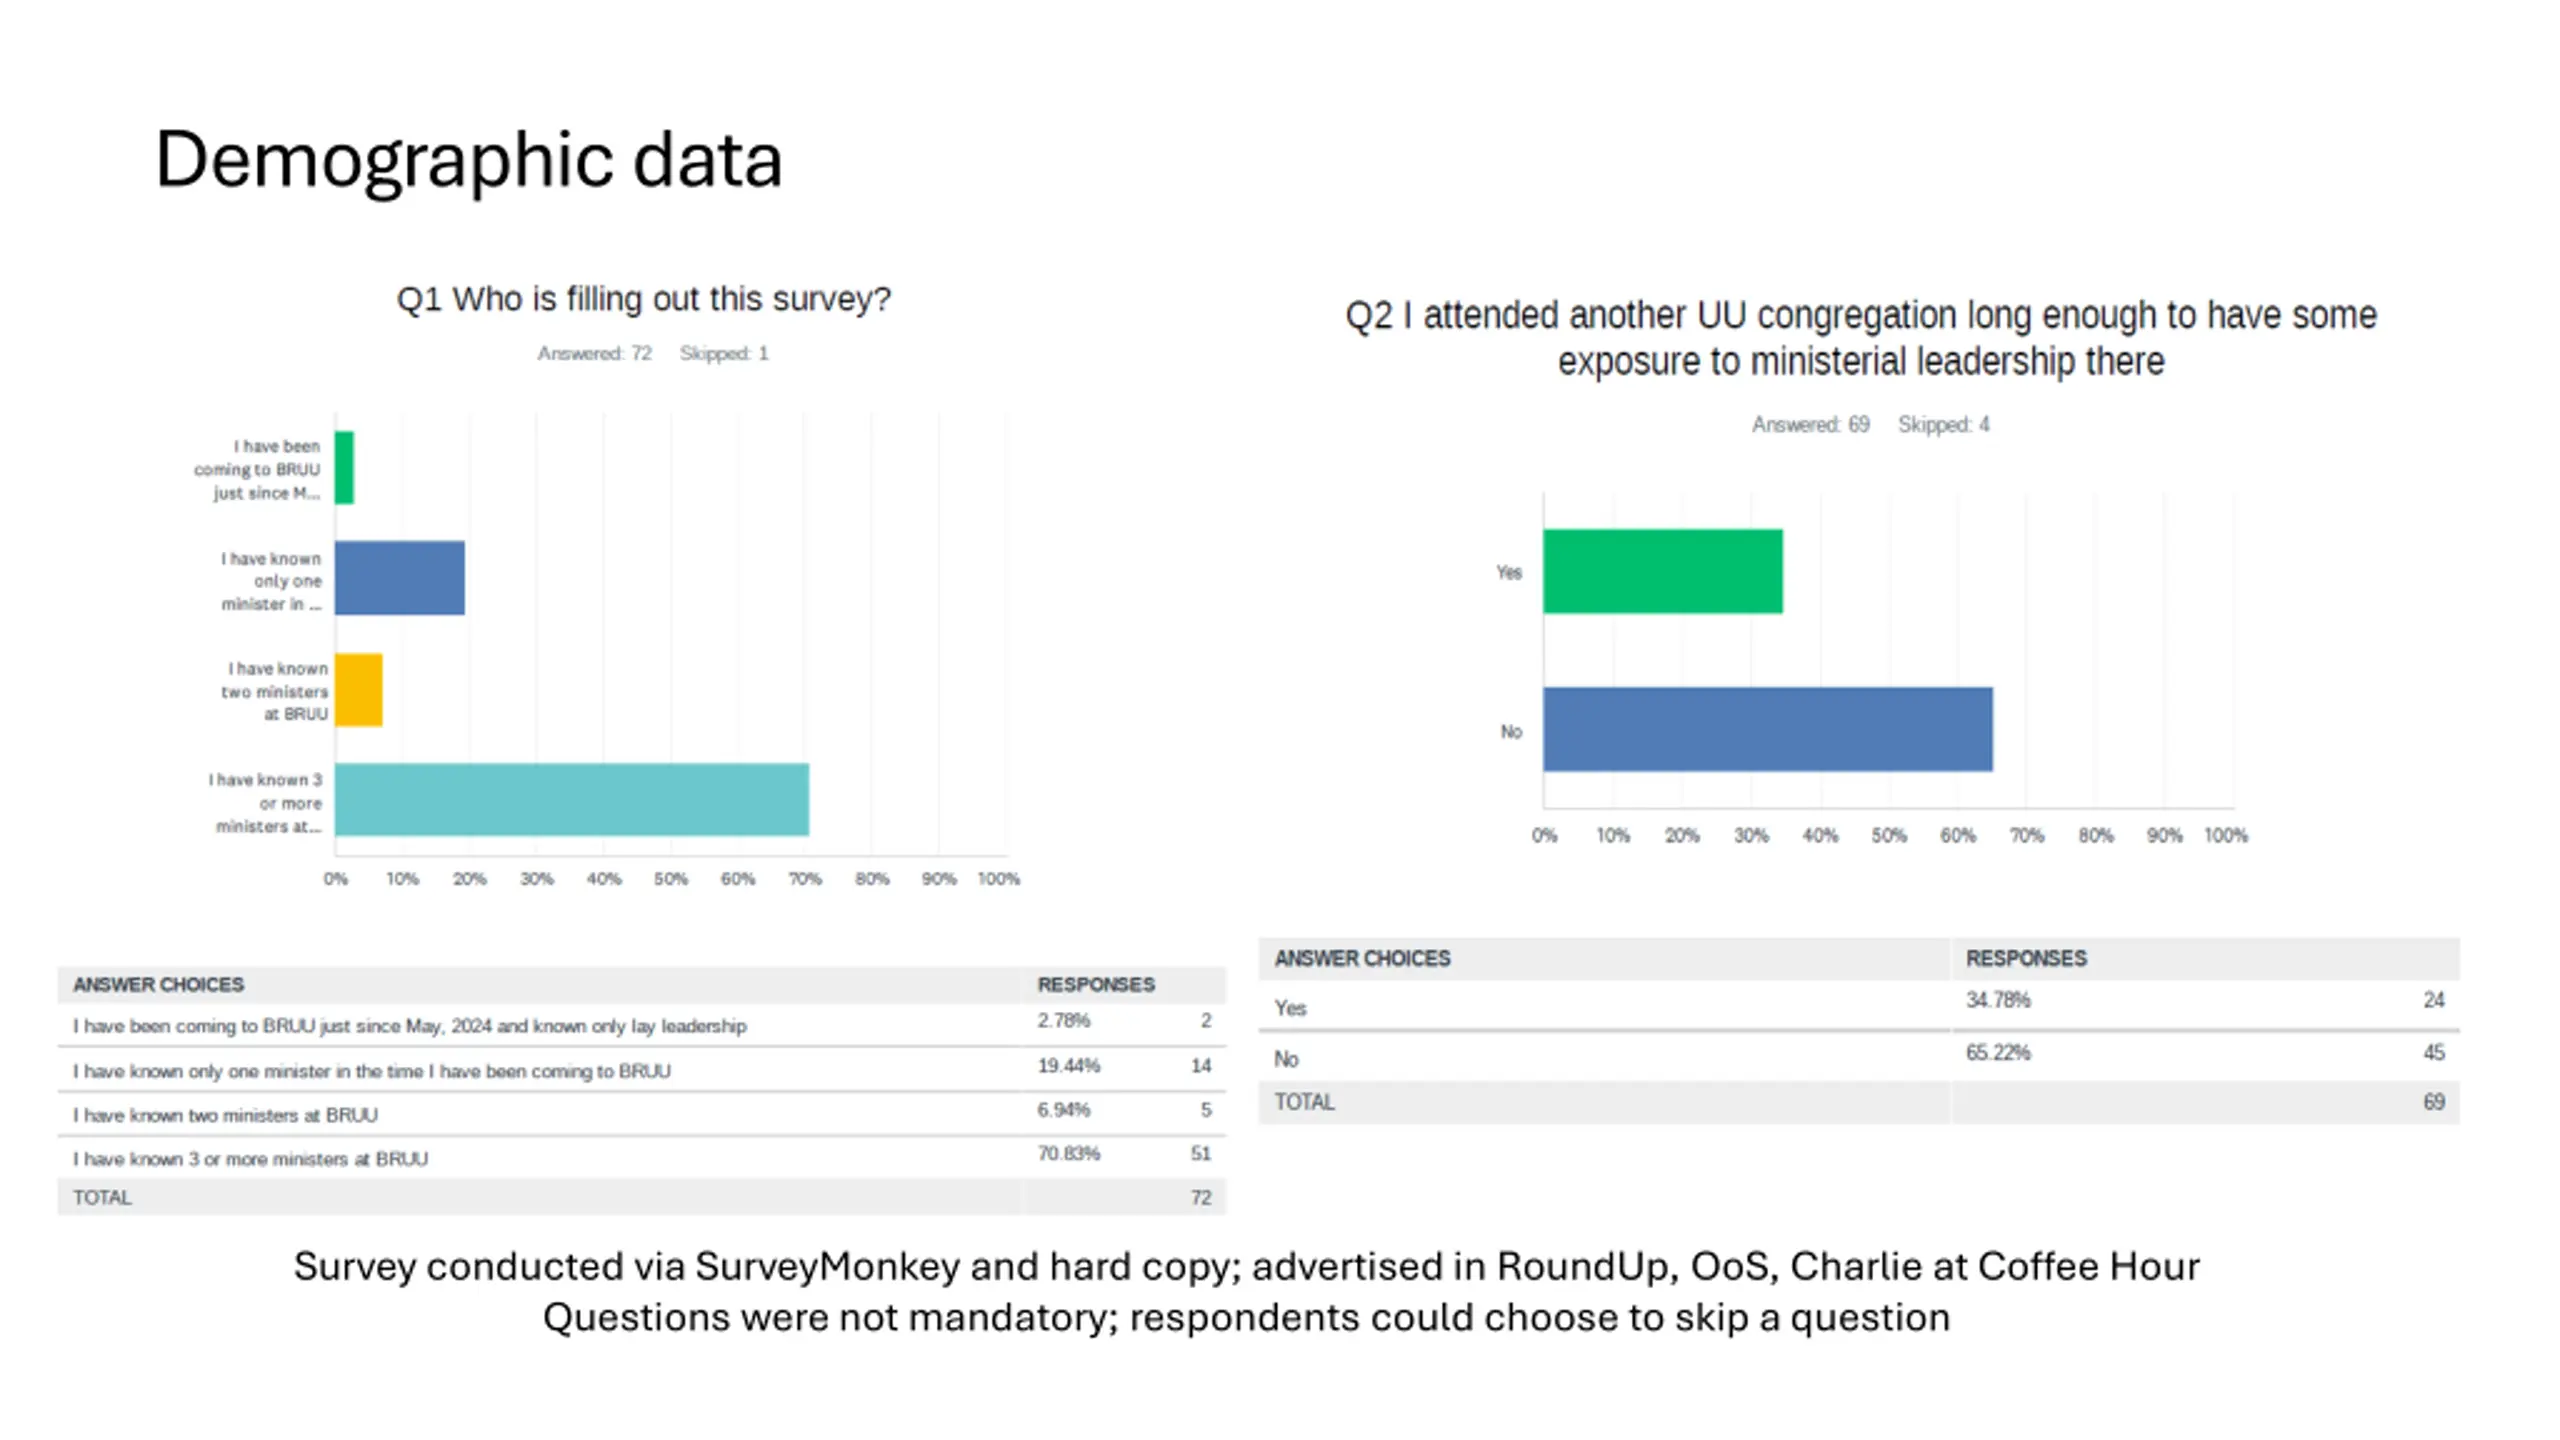This screenshot has width=2560, height=1440.
Task: Select the "since May, 2024" lay leadership table row
Action: click(x=409, y=1026)
